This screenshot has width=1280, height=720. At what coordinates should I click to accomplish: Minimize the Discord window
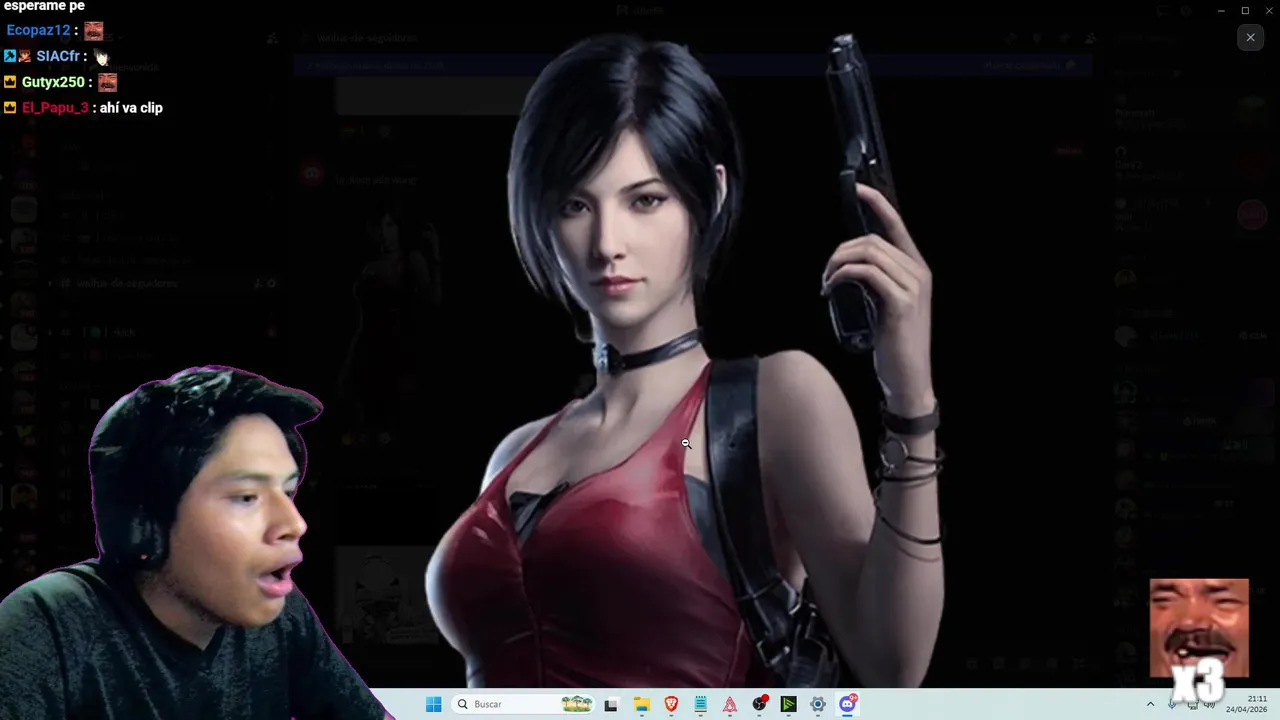point(1221,10)
